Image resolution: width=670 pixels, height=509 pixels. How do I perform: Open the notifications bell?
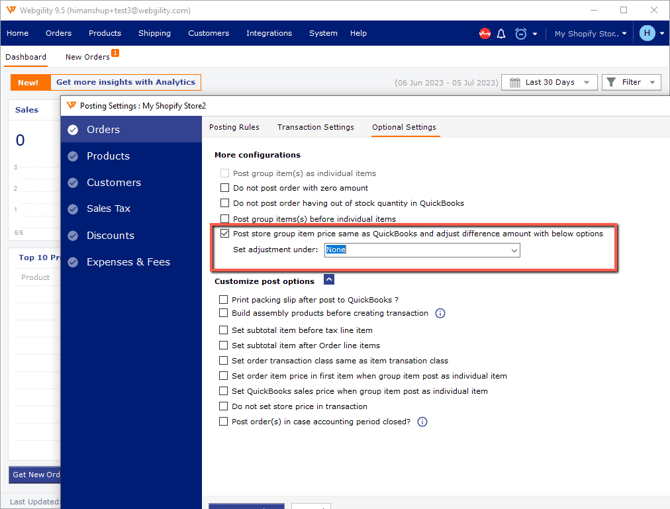click(x=502, y=33)
